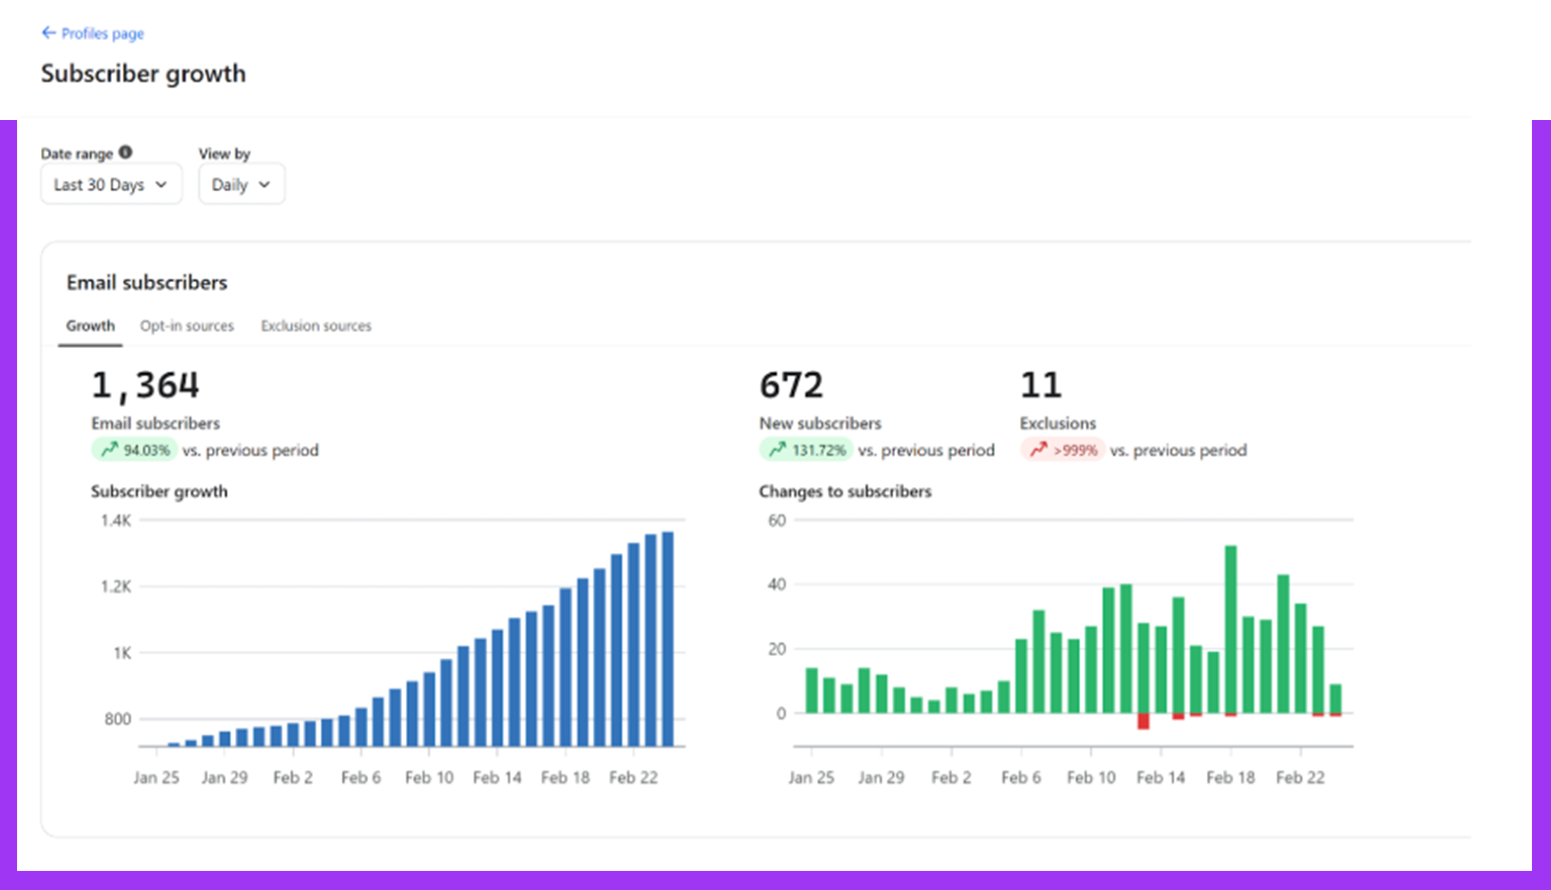Click the 1,364 email subscribers total

145,386
